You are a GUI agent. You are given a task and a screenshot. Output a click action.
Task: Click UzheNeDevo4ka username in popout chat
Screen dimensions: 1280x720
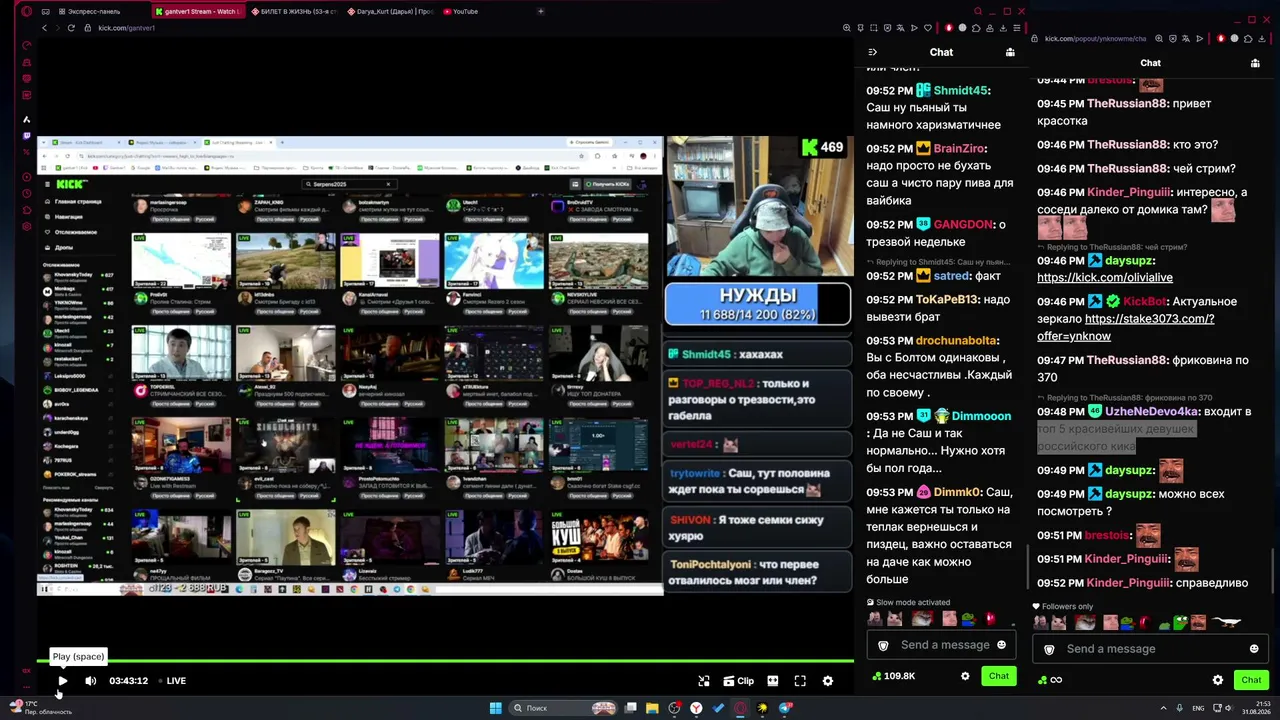(x=1151, y=412)
